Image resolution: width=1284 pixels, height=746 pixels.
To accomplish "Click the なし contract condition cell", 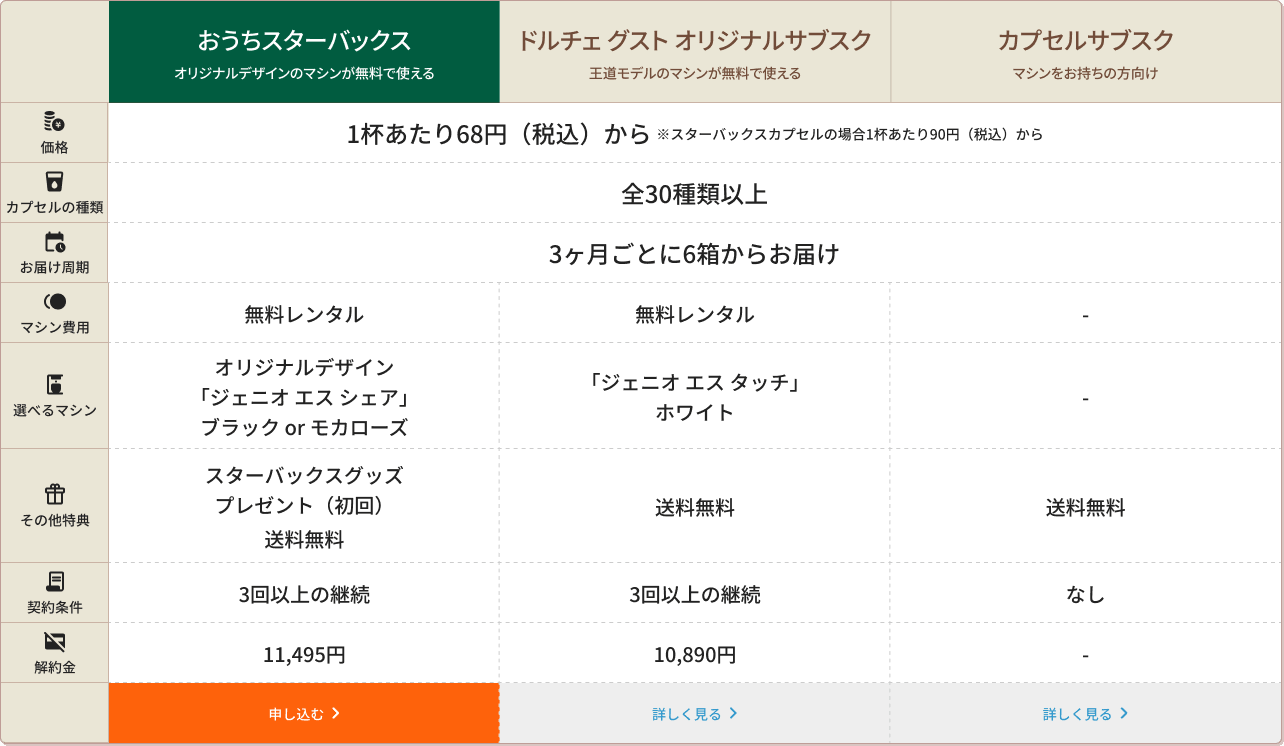I will [x=1086, y=595].
